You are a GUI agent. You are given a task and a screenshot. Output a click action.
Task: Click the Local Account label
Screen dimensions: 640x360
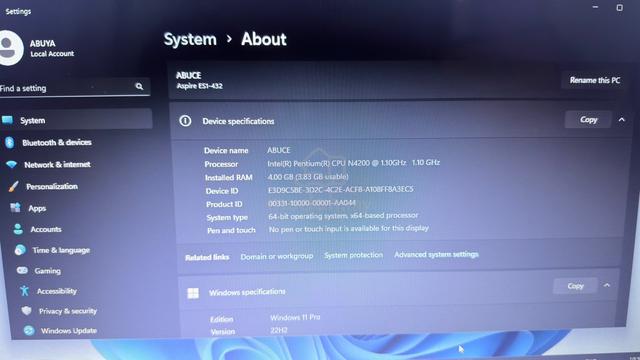52,53
